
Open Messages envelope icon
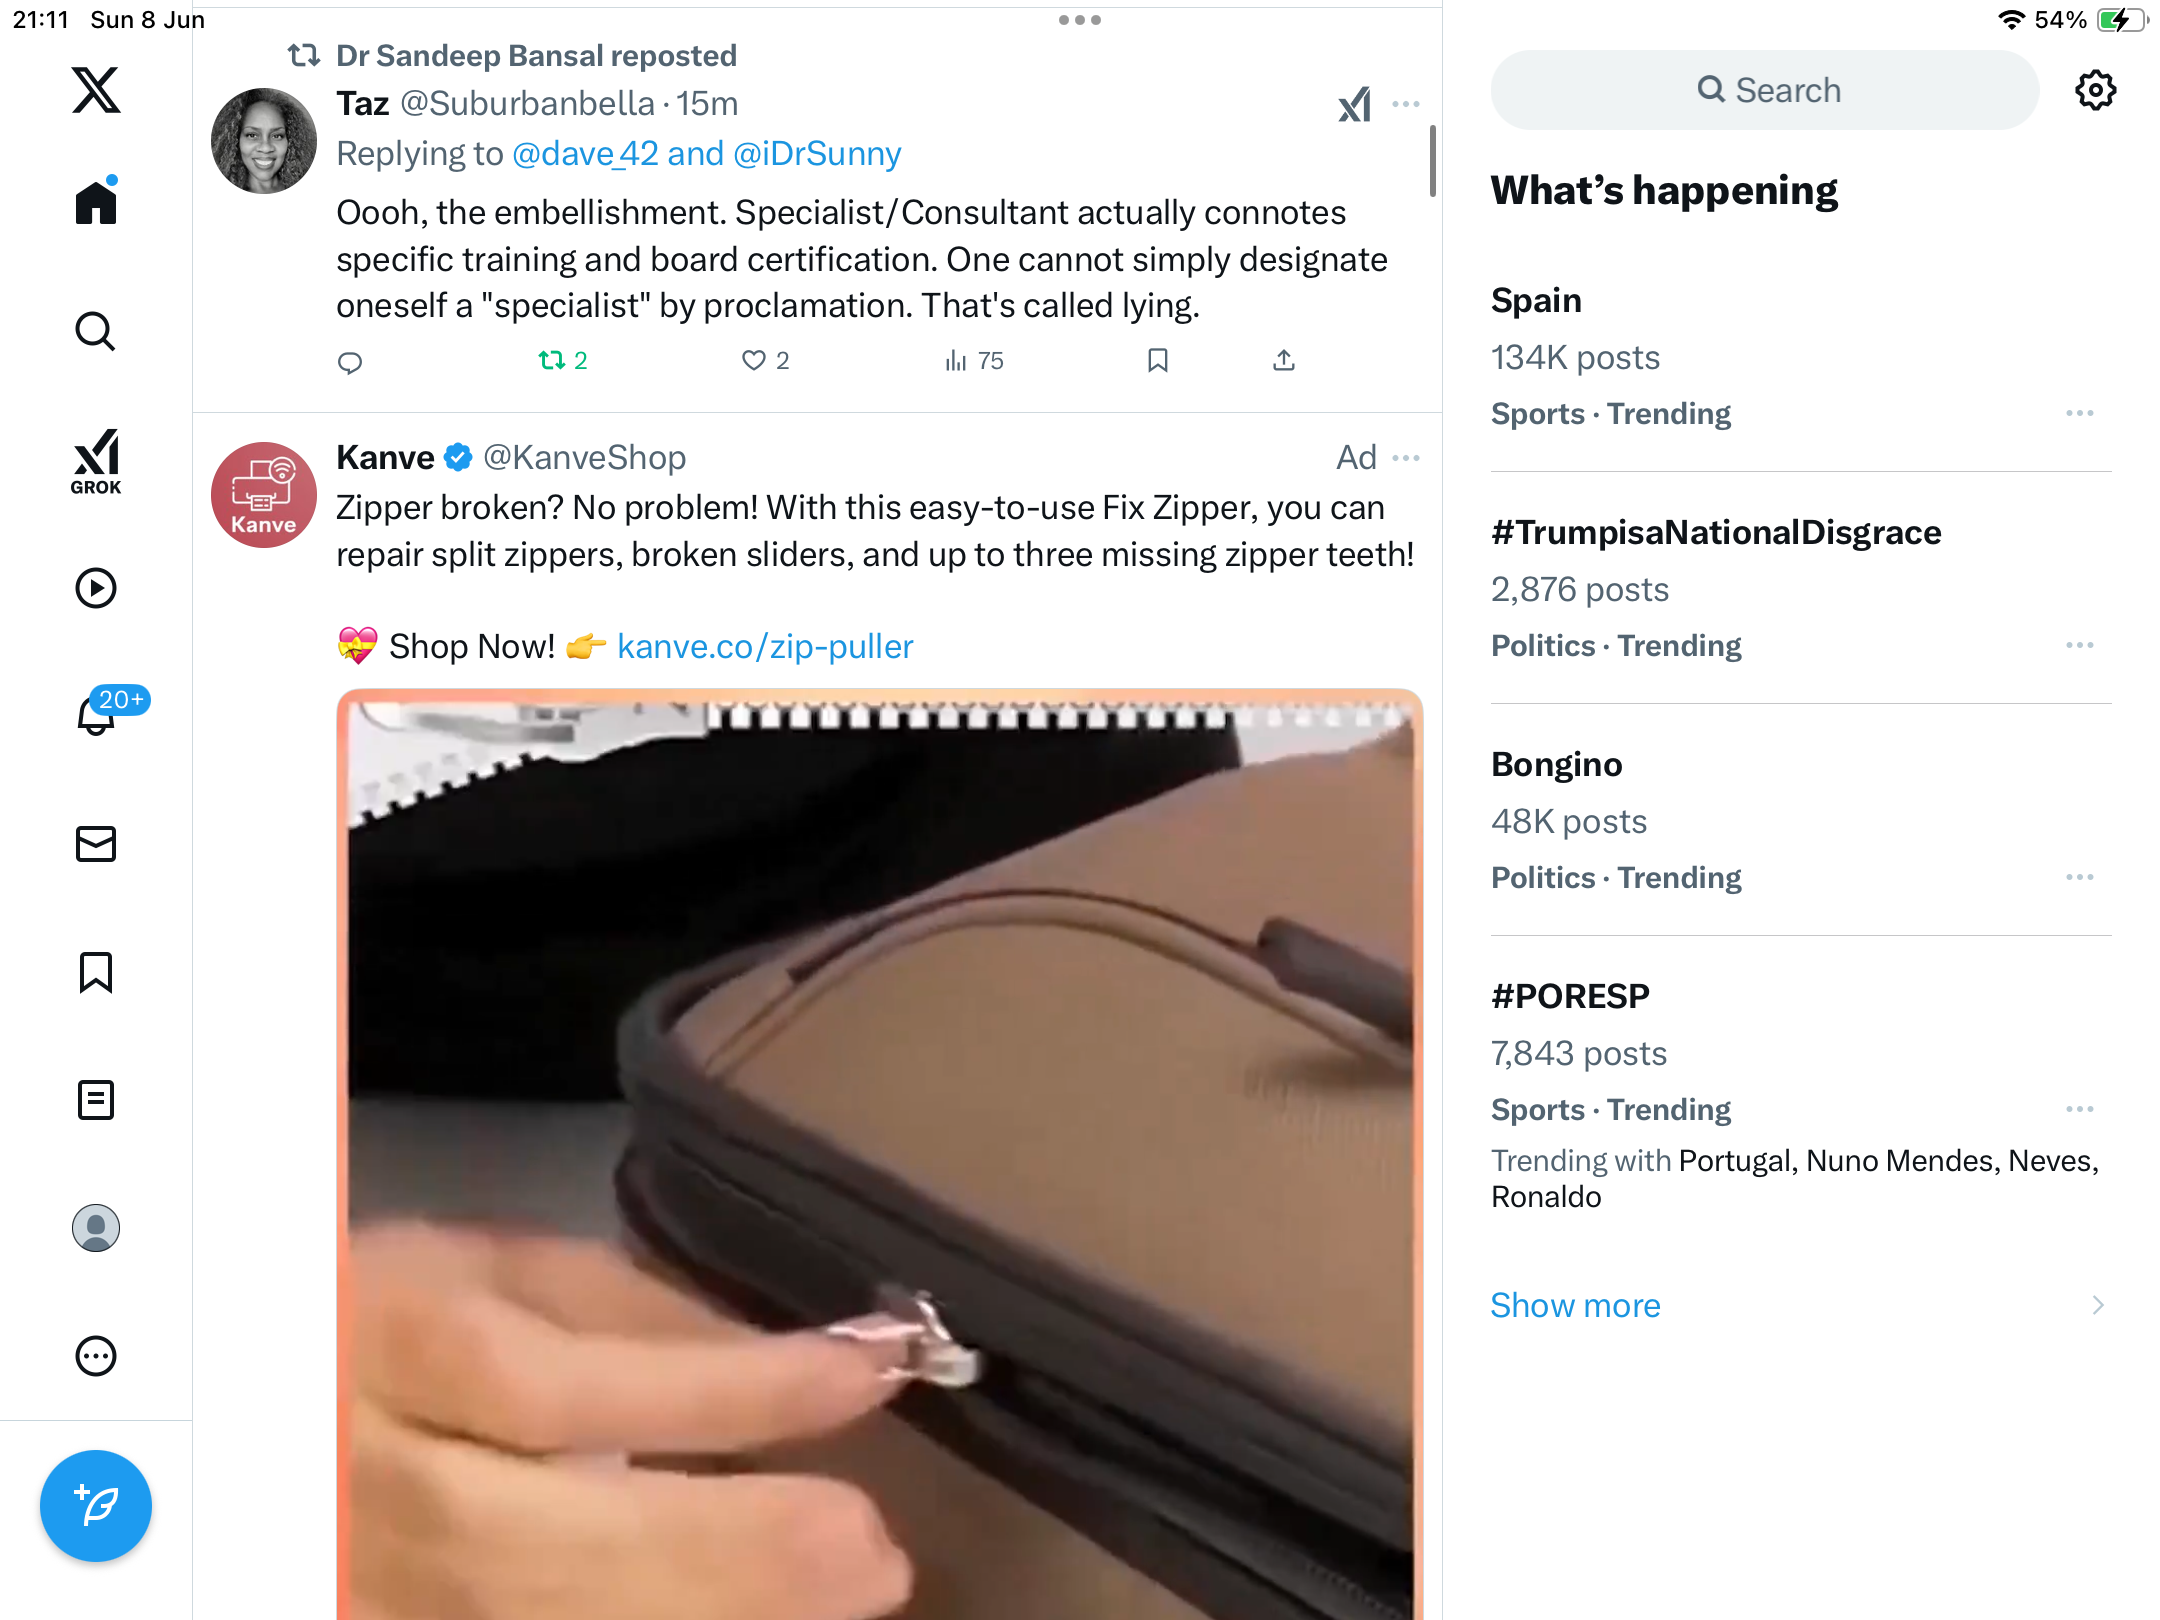(x=96, y=844)
